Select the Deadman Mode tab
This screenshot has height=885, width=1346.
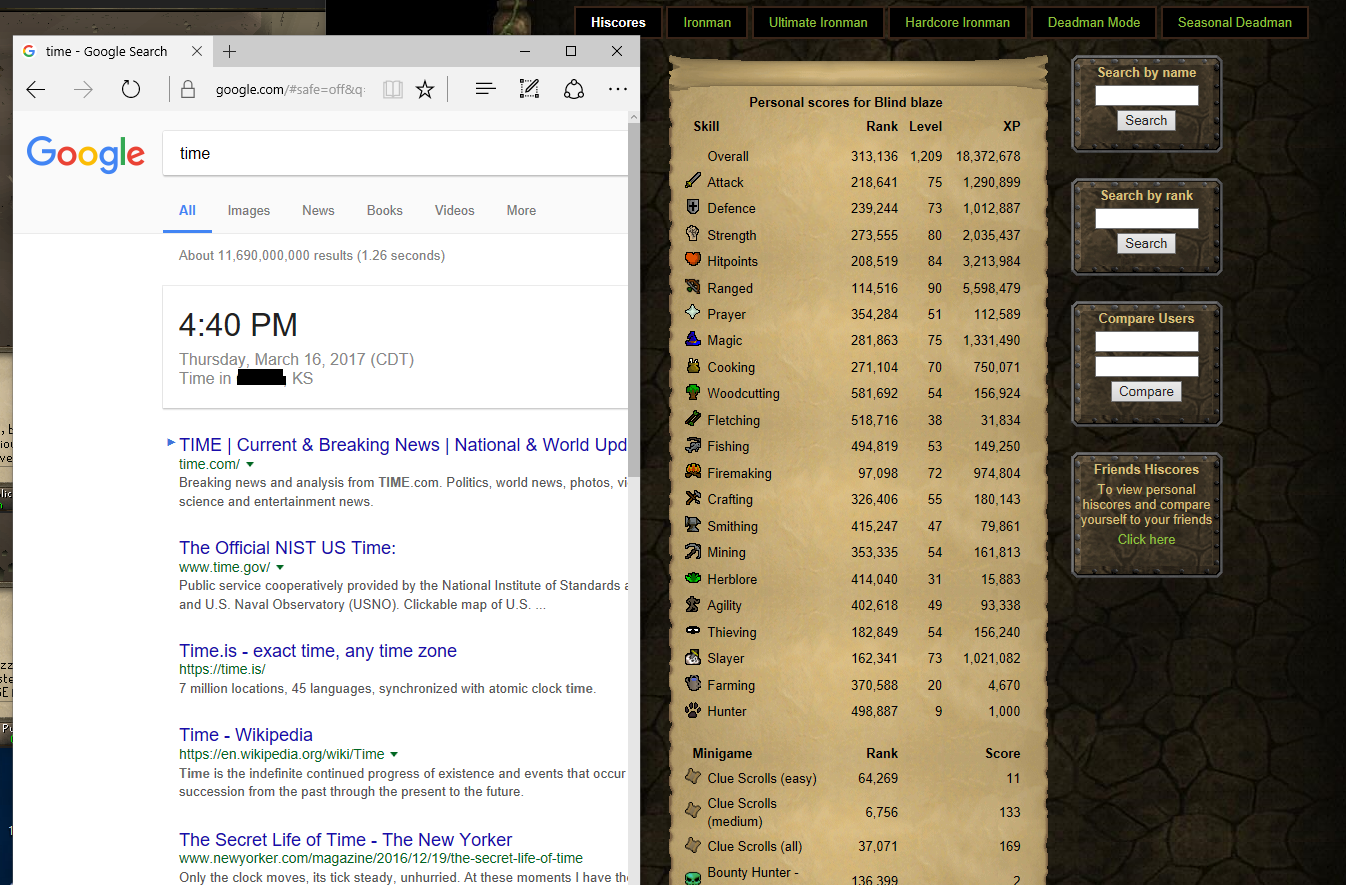1093,22
